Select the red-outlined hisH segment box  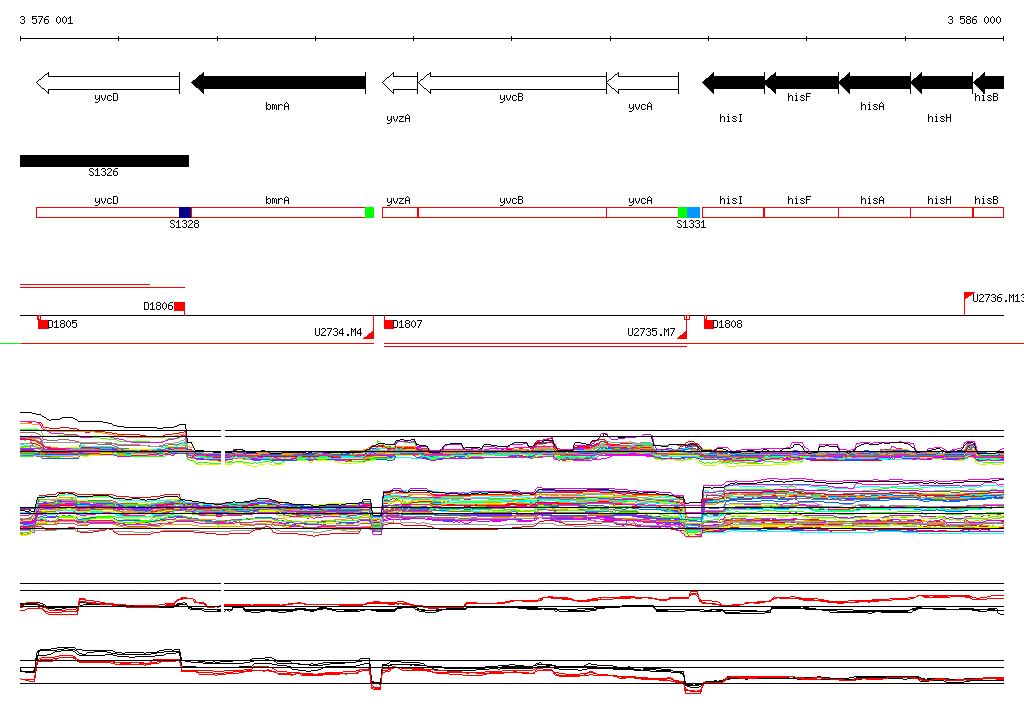[942, 212]
